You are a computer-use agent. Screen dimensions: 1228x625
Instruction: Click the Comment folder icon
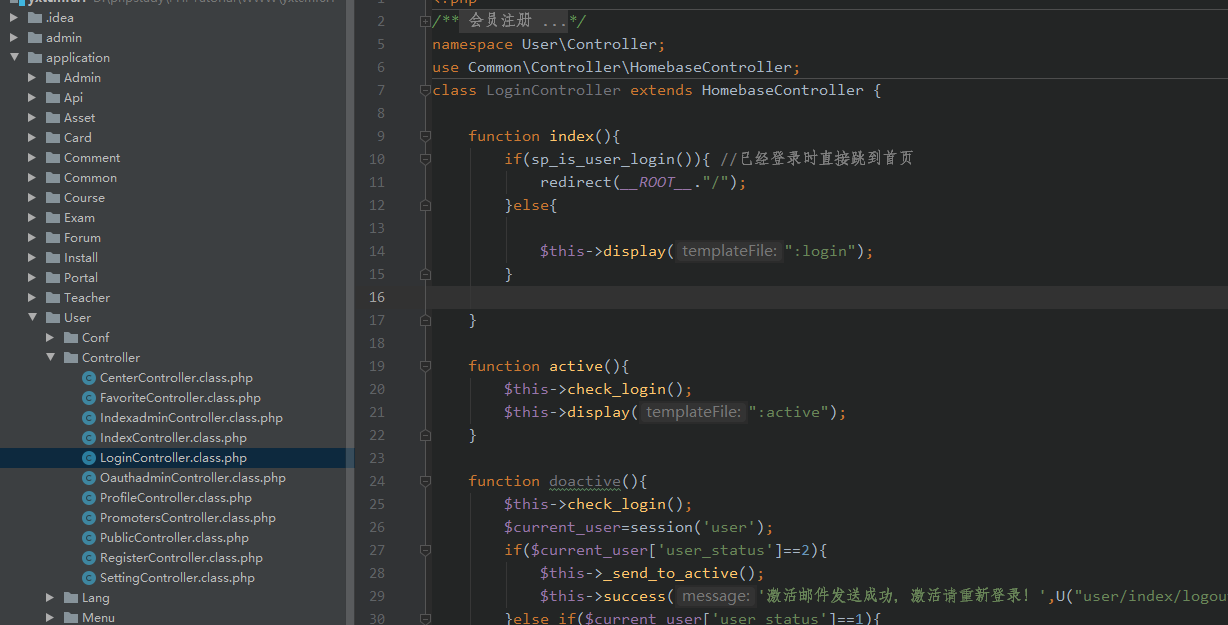(x=53, y=158)
